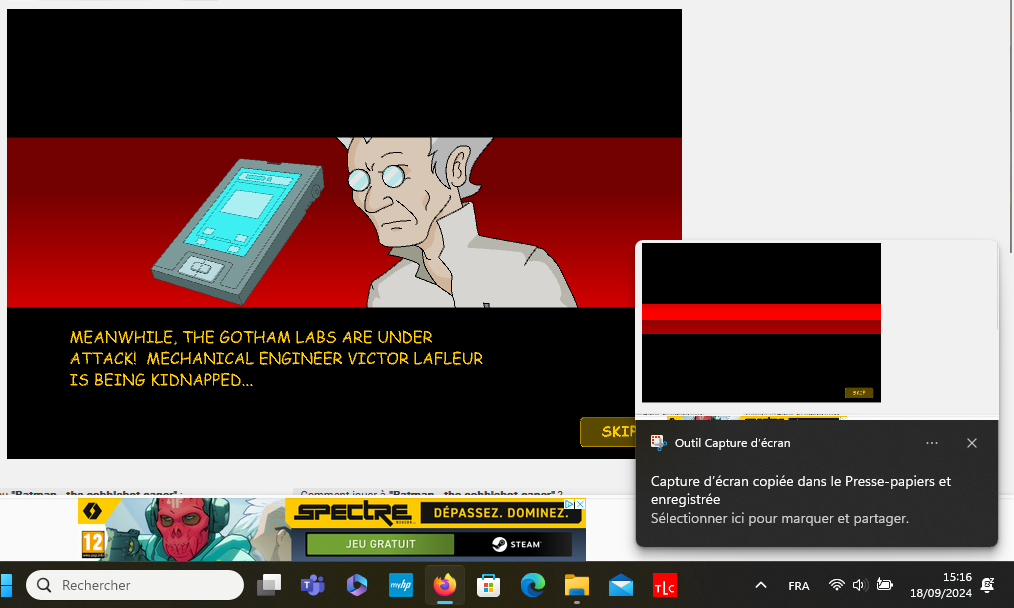Image resolution: width=1014 pixels, height=608 pixels.
Task: Open Microsoft Store from the taskbar
Action: point(489,585)
